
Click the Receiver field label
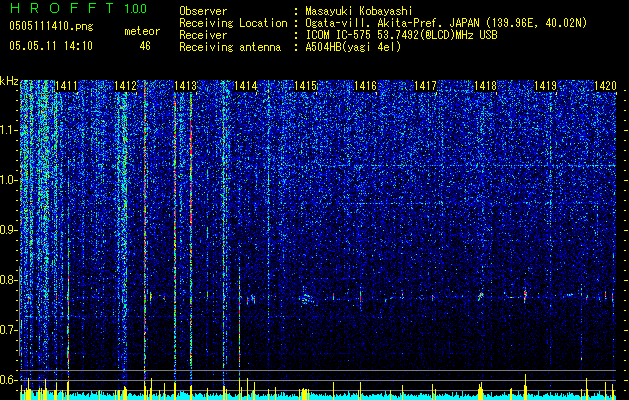(x=203, y=35)
